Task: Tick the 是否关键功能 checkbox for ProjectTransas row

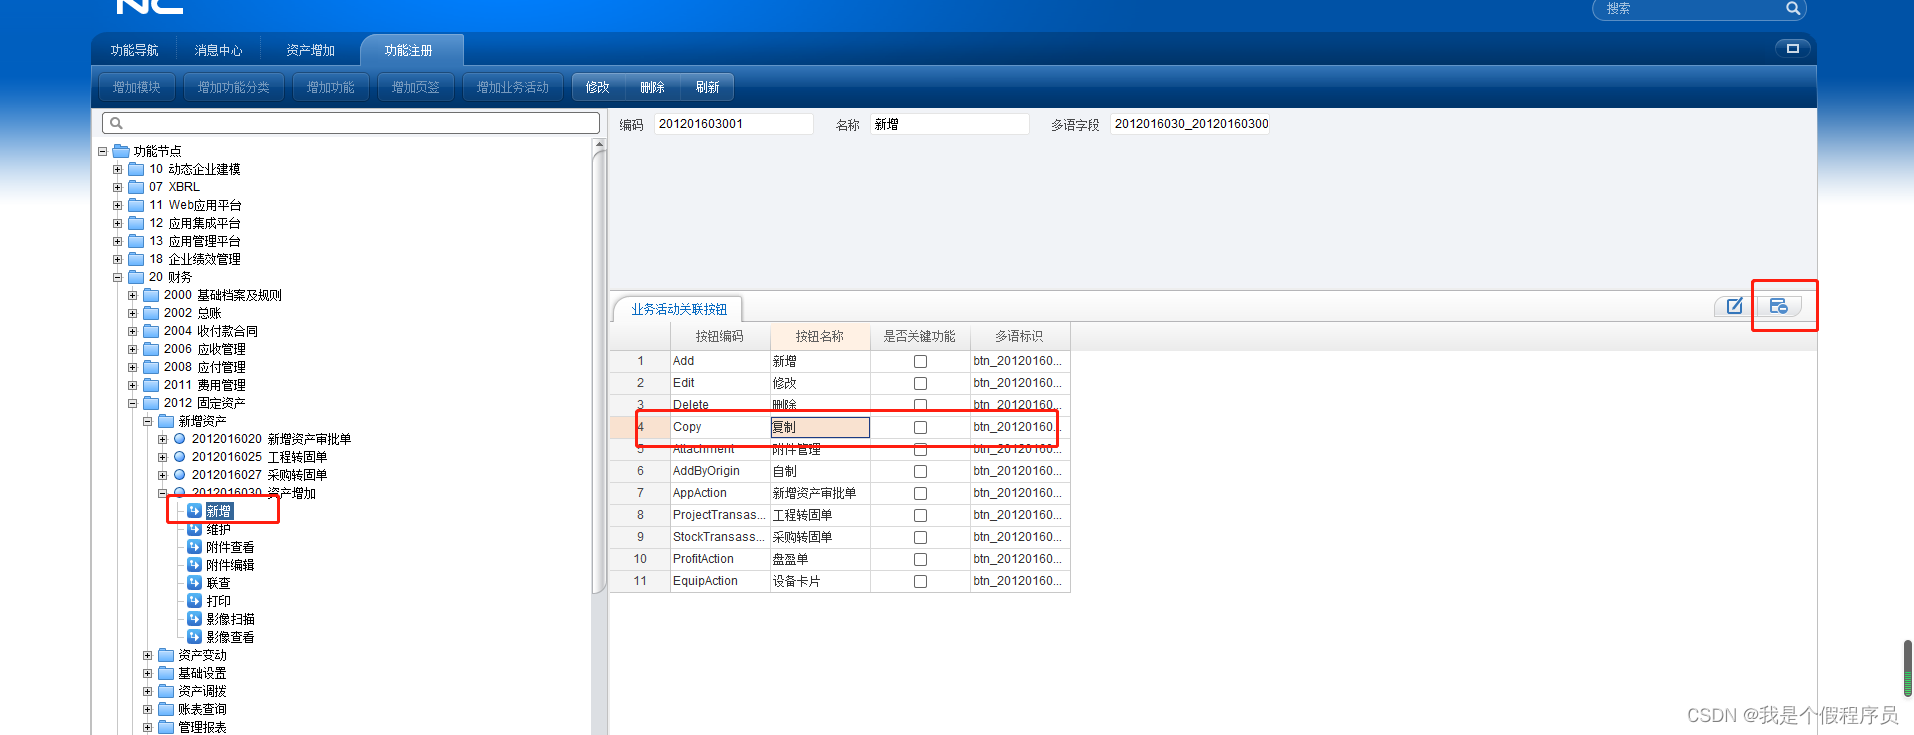Action: click(x=920, y=516)
